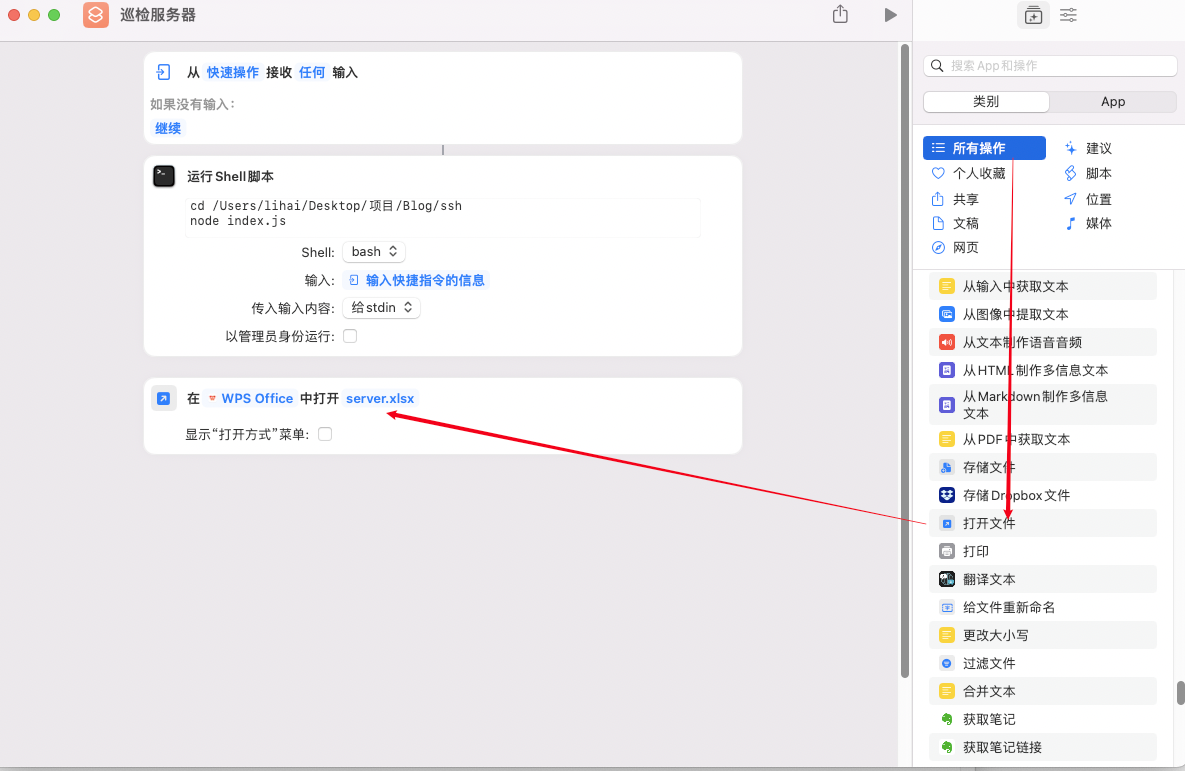Click the WPS Office app selector
The image size is (1185, 771).
250,398
